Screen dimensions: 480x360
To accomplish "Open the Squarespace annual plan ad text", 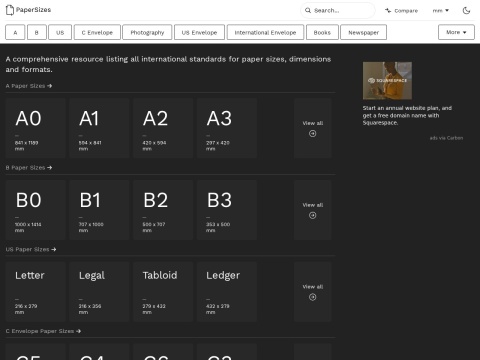I will tap(407, 115).
